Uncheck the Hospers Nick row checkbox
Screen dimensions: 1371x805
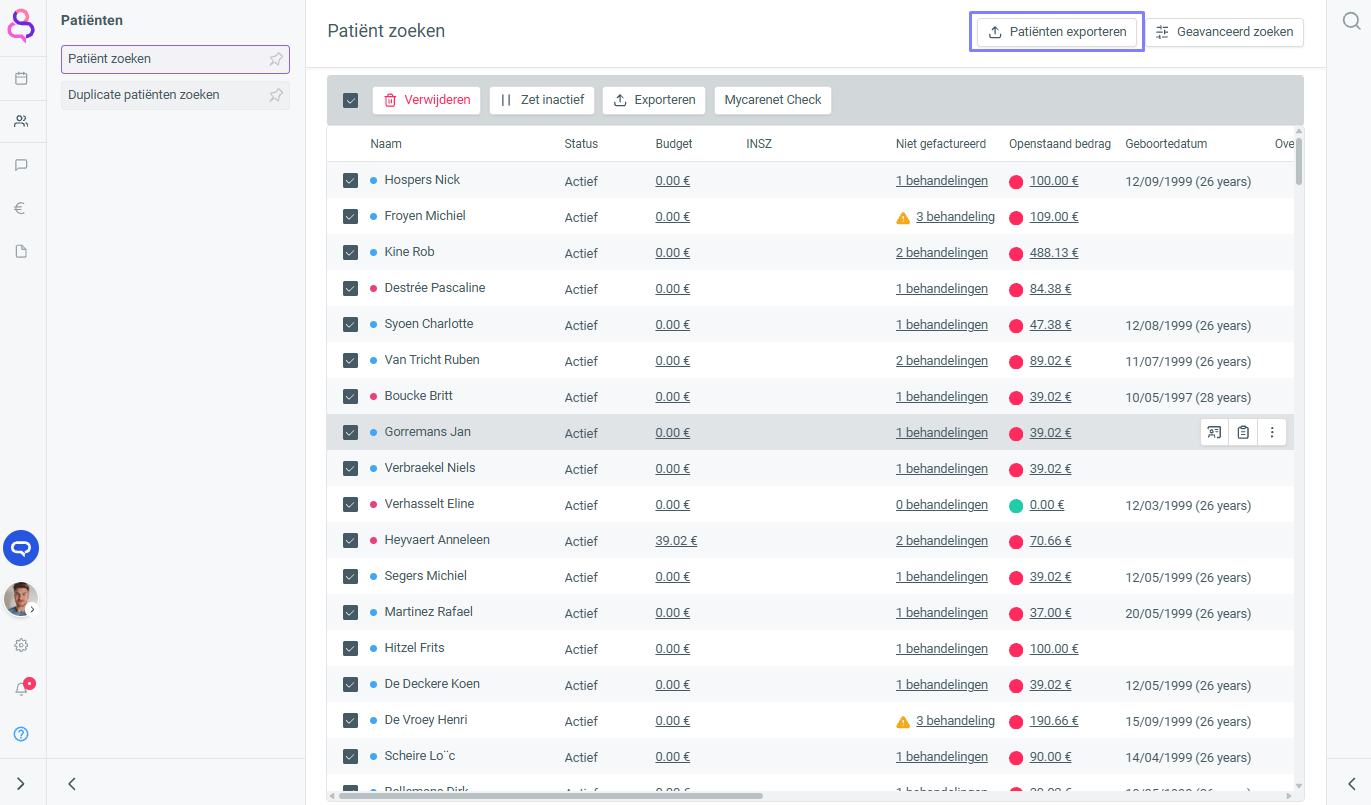point(350,181)
